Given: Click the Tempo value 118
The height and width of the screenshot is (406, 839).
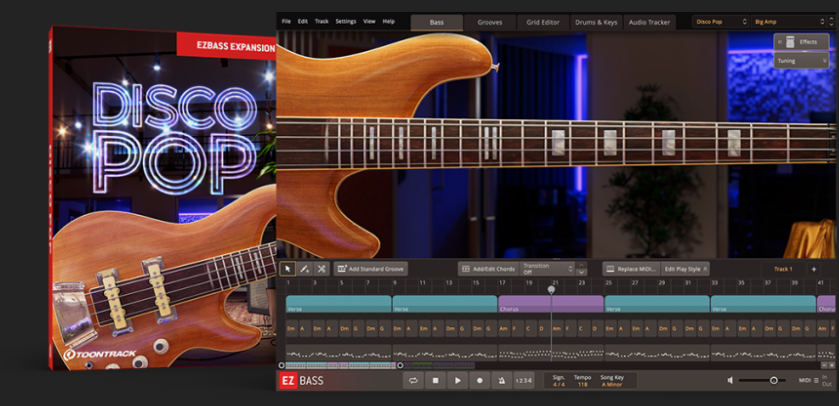Looking at the screenshot, I should click(x=583, y=385).
